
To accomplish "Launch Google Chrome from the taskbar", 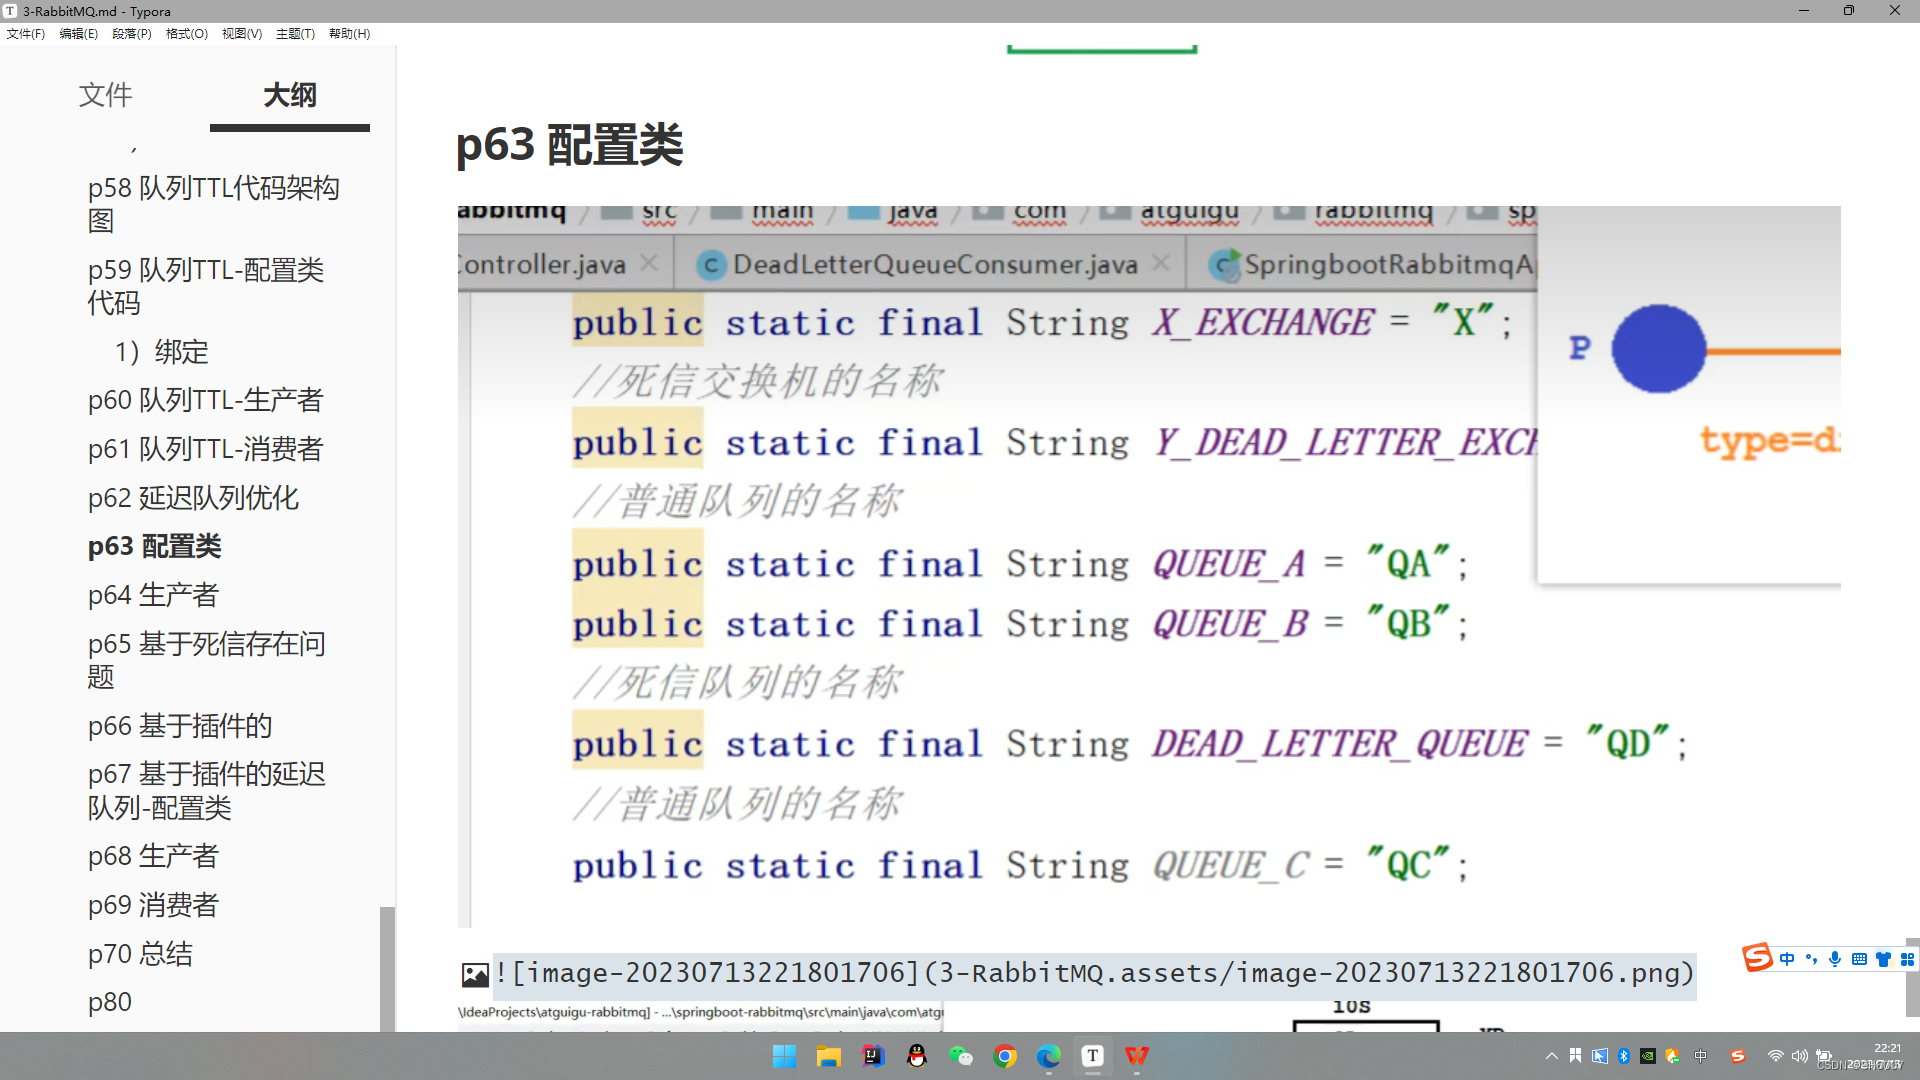I will point(1005,1057).
